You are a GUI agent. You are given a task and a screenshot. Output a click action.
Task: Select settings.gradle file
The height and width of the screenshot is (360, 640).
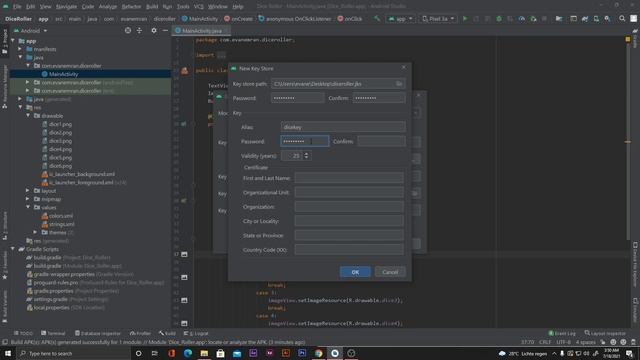pyautogui.click(x=51, y=299)
